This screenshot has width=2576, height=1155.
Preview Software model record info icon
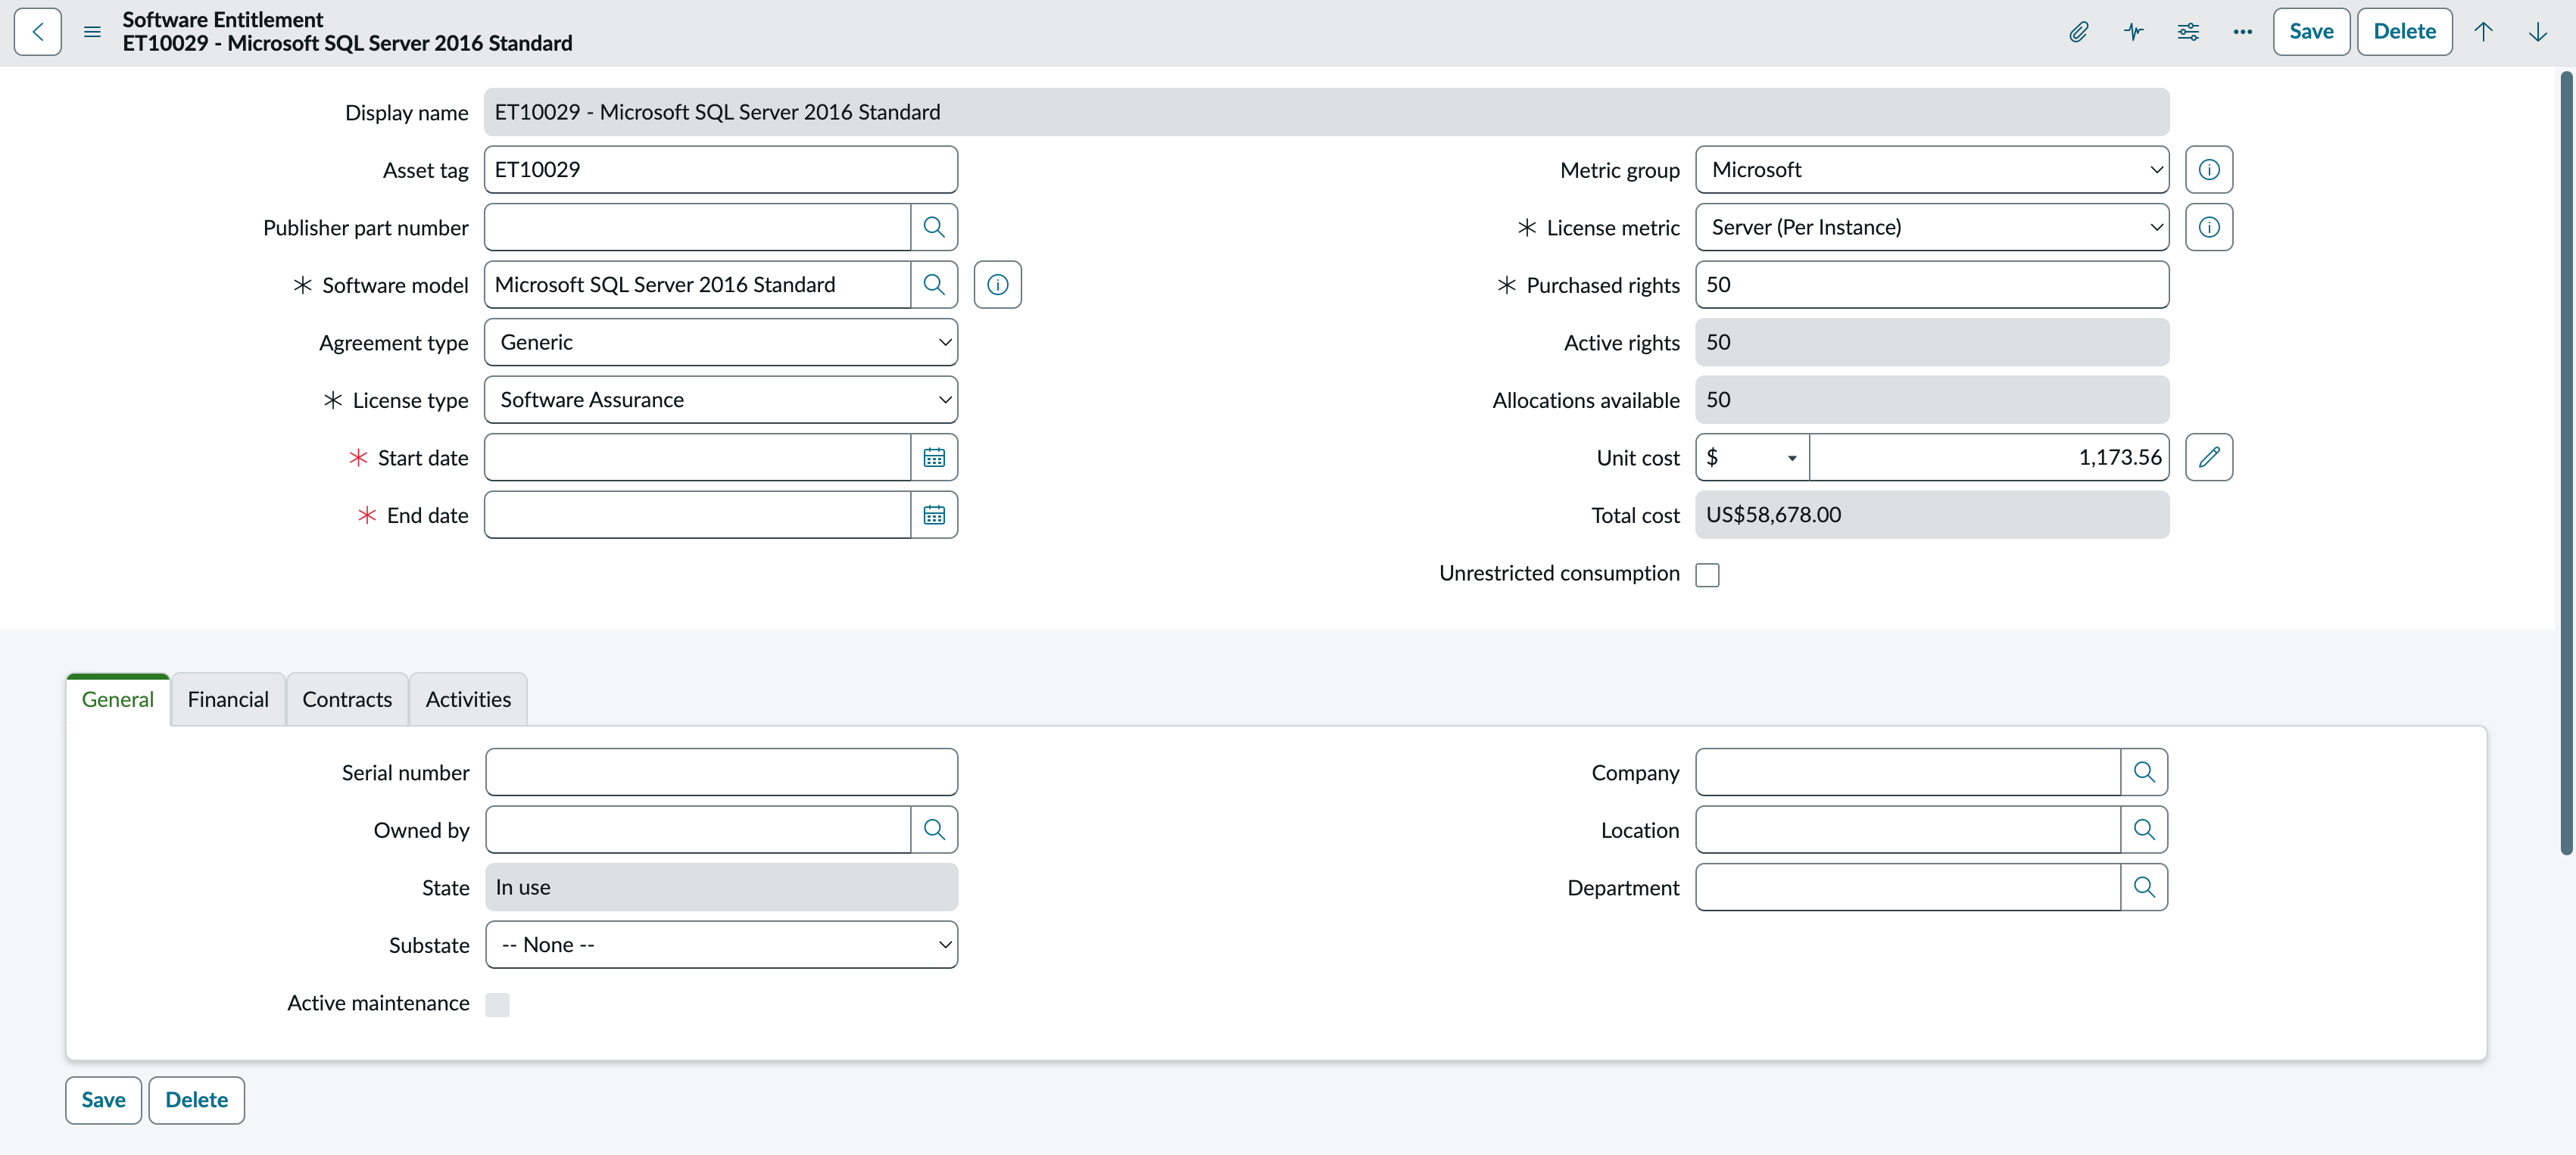click(x=997, y=285)
